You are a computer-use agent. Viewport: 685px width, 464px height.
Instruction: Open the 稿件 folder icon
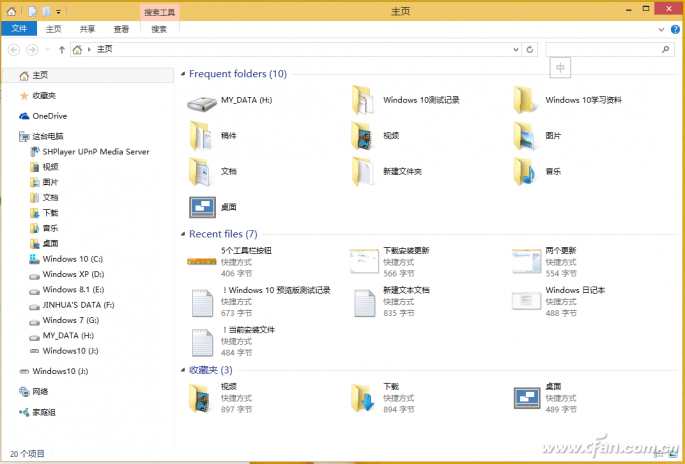point(201,136)
